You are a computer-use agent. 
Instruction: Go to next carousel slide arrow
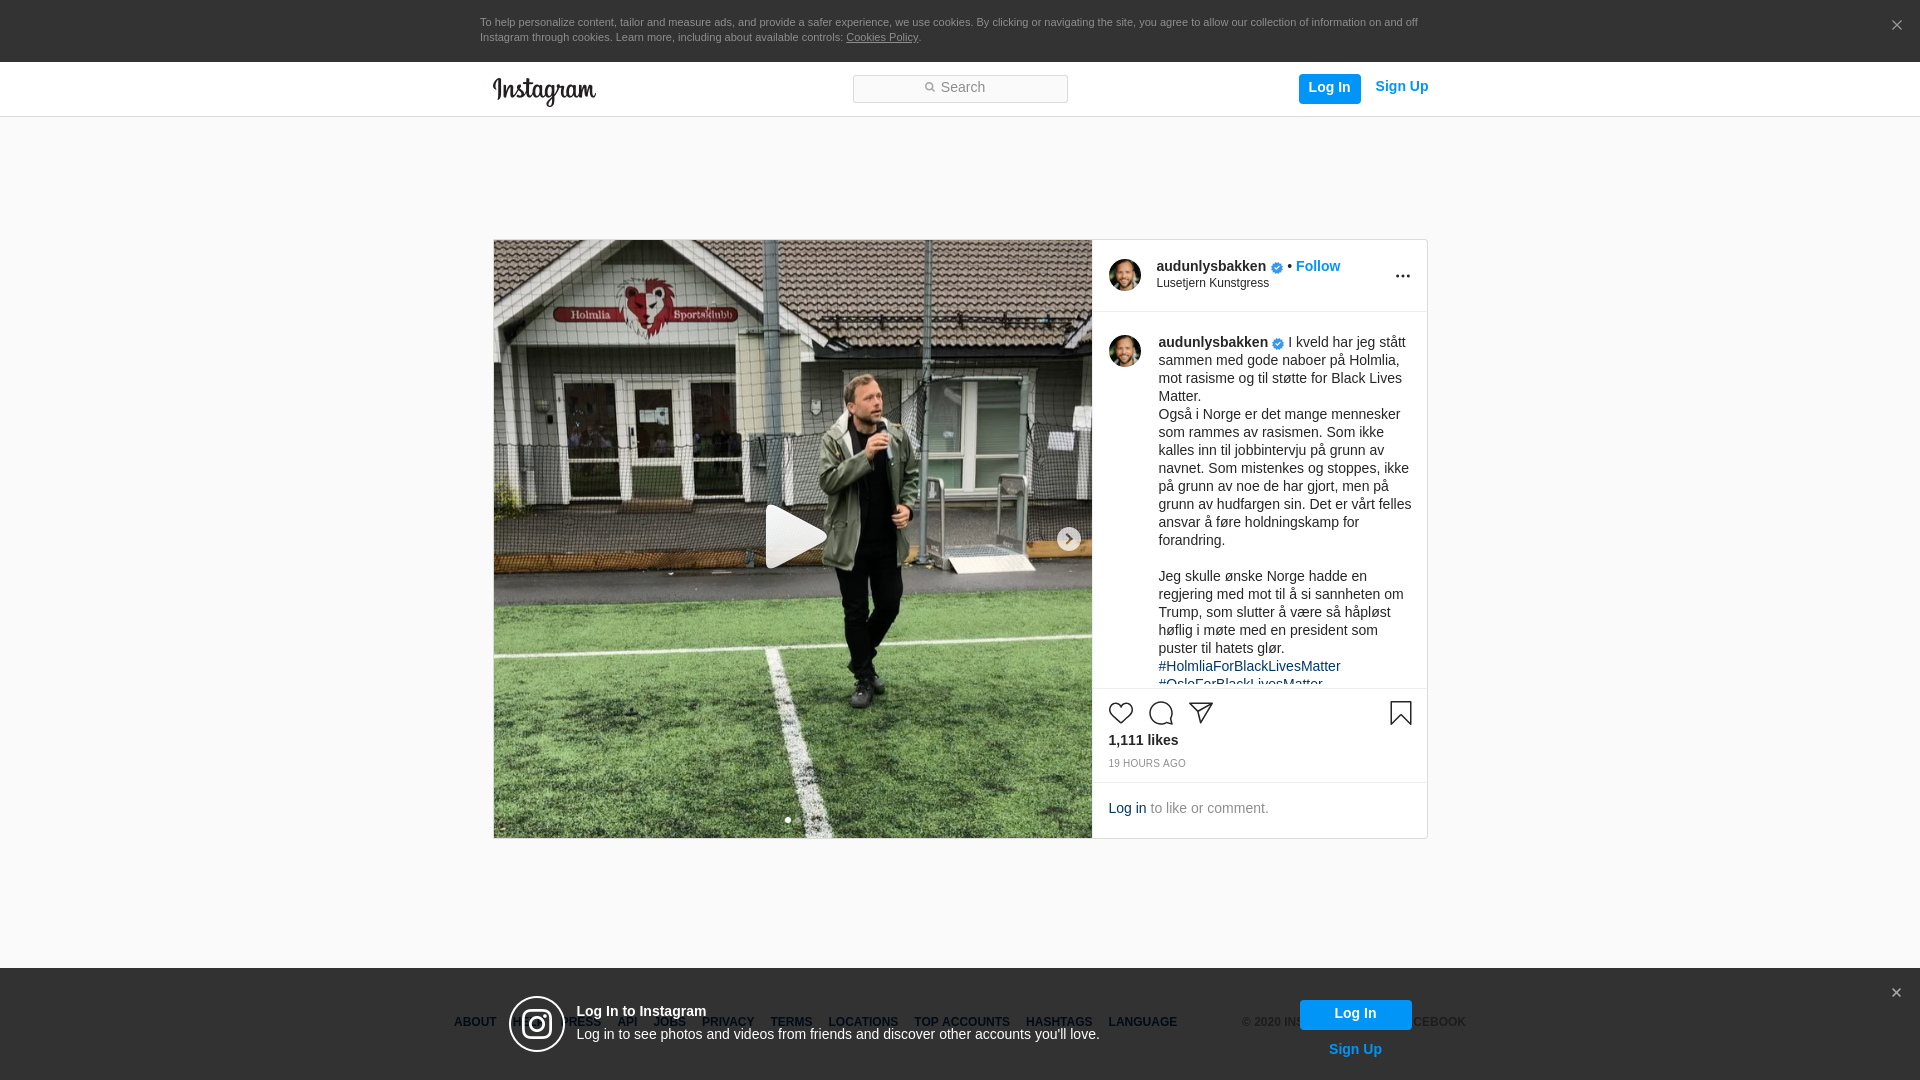1068,539
